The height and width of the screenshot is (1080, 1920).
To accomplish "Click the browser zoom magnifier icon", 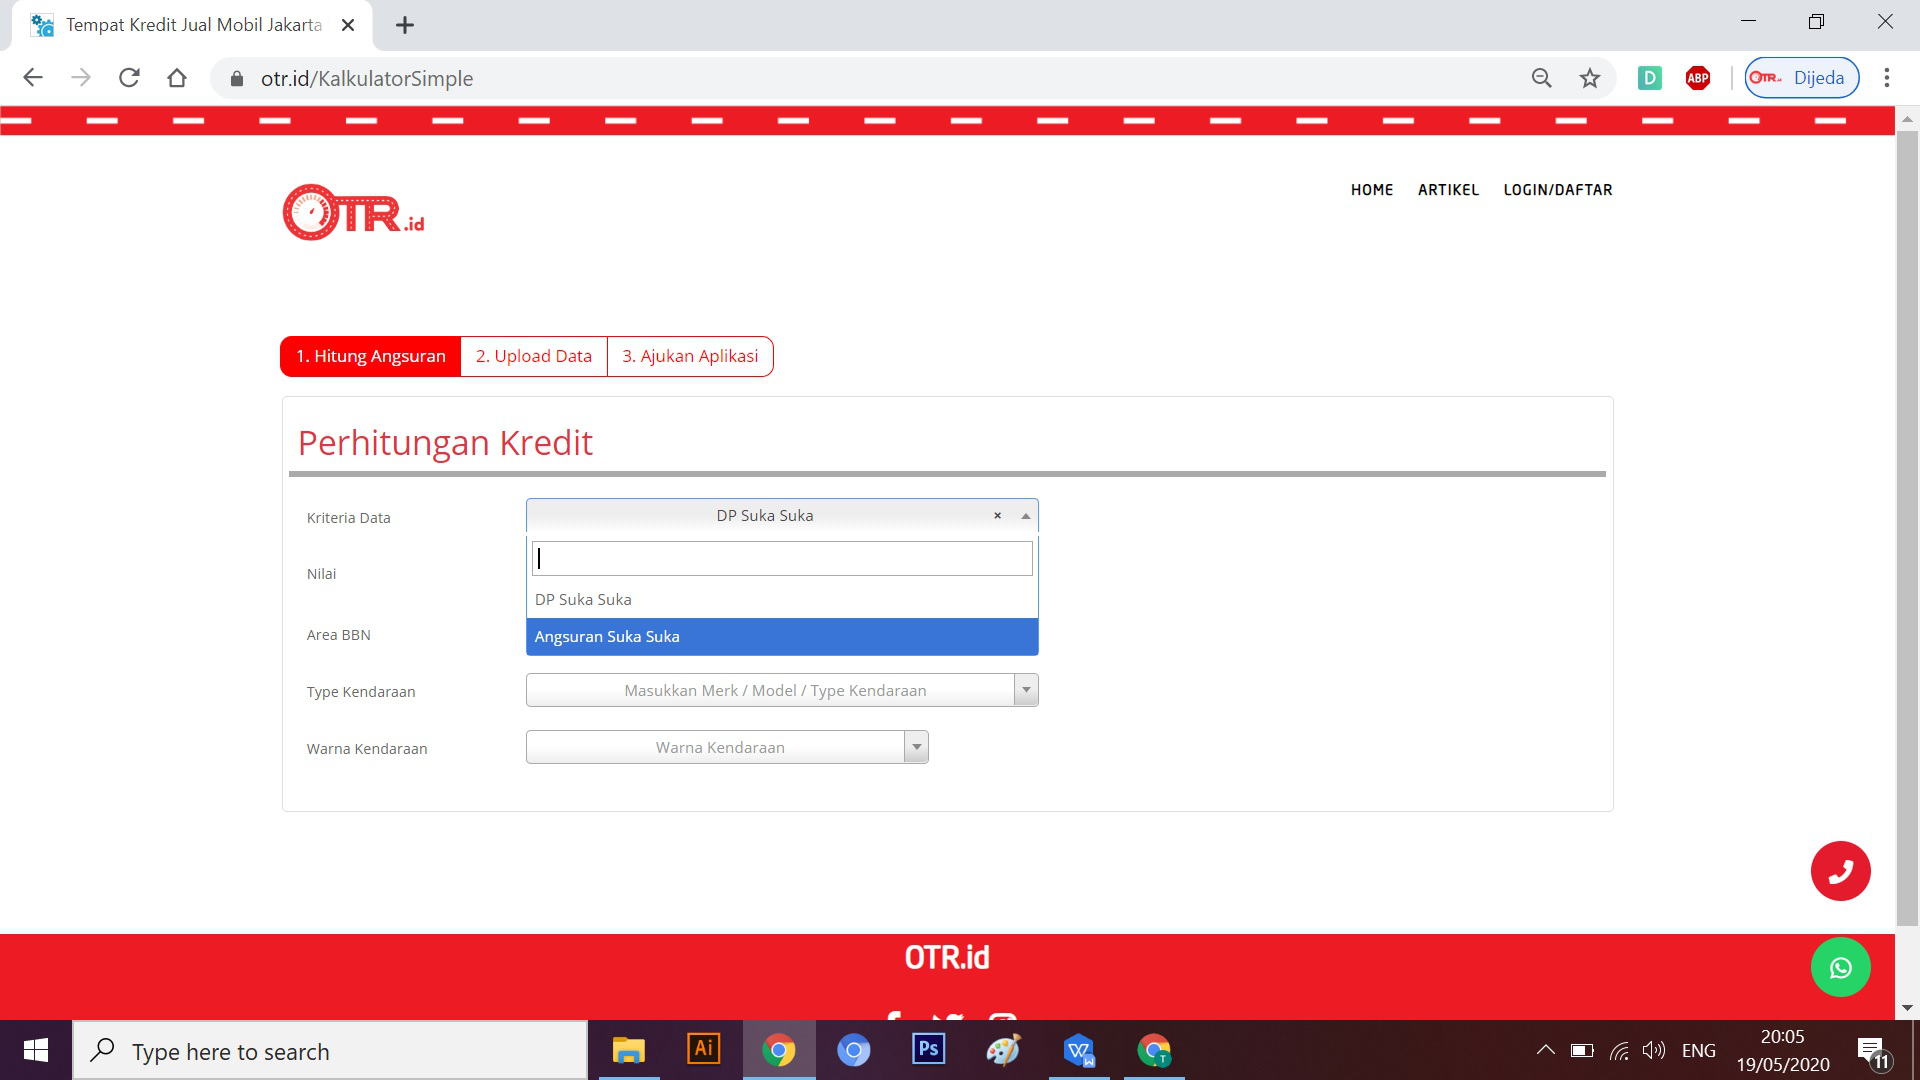I will tap(1541, 78).
